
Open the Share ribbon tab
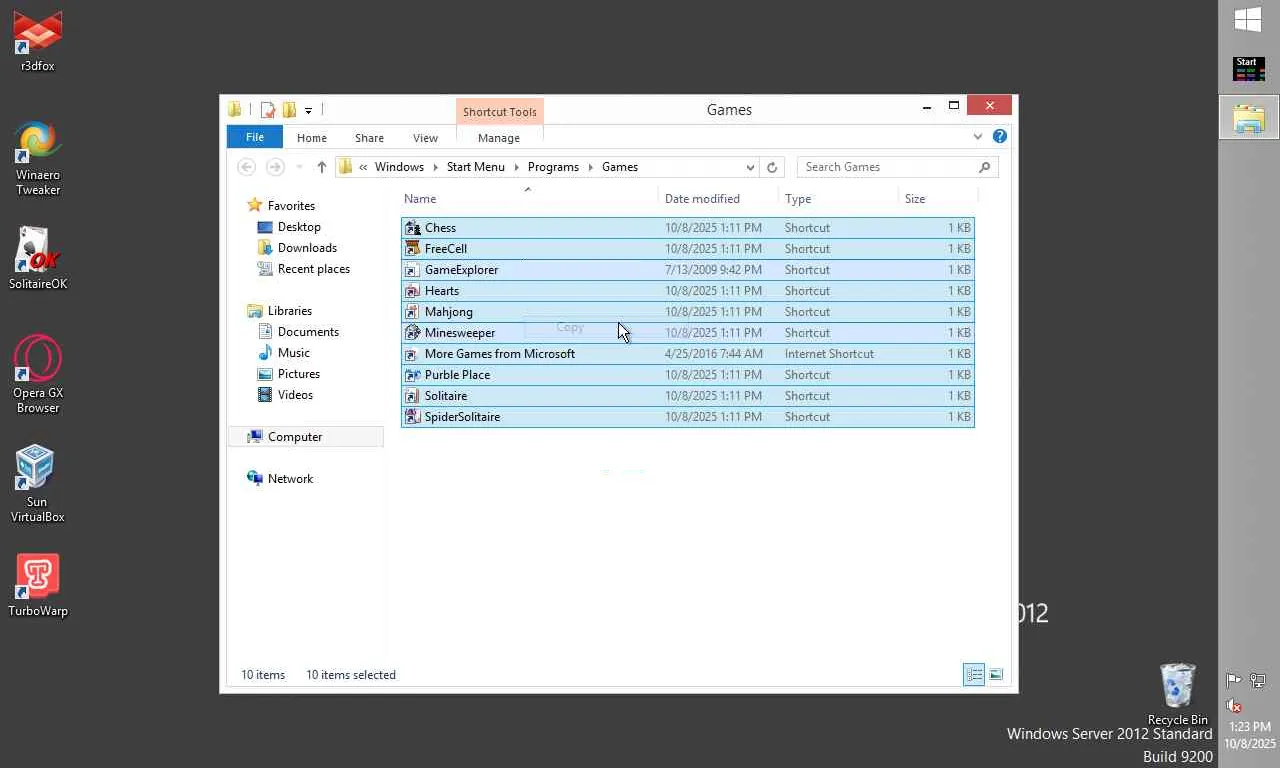click(369, 138)
